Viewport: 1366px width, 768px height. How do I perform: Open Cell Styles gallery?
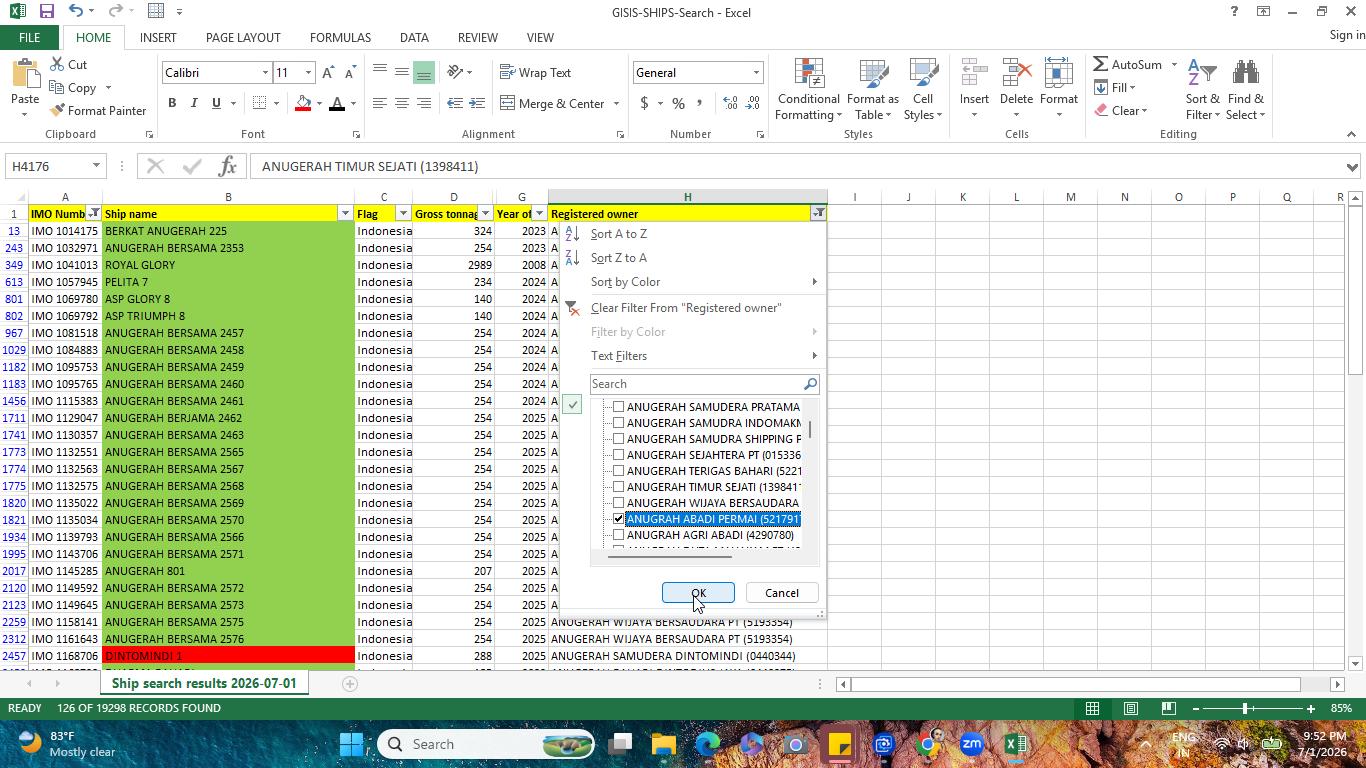[923, 90]
